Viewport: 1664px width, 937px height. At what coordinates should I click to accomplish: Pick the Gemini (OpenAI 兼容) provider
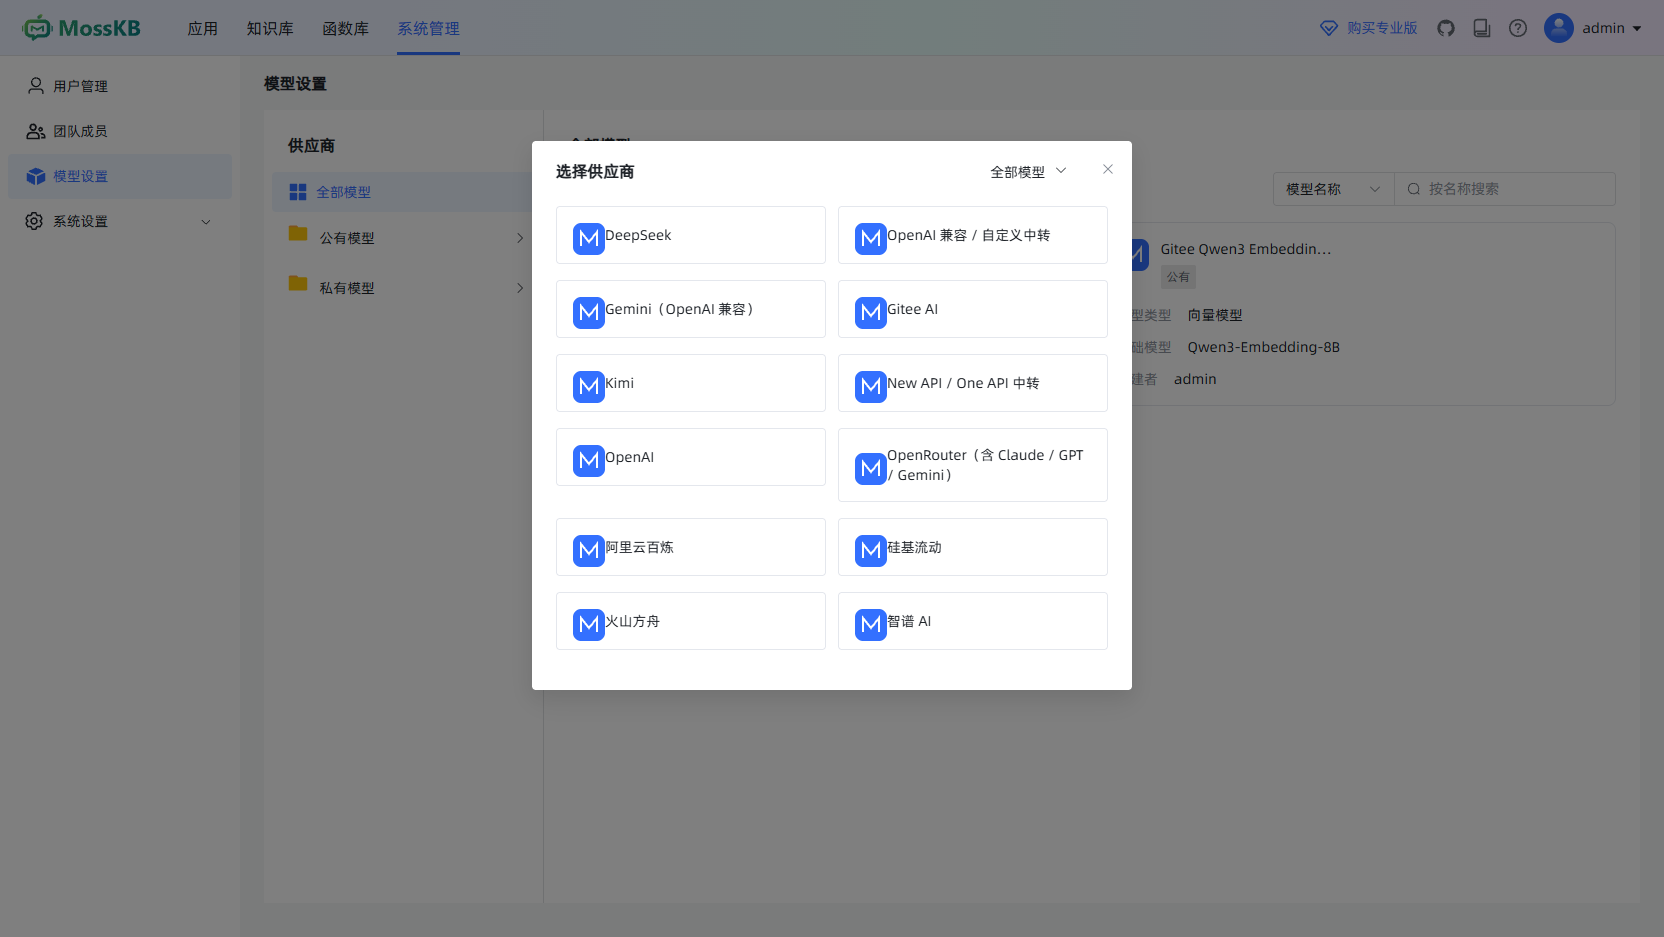691,309
